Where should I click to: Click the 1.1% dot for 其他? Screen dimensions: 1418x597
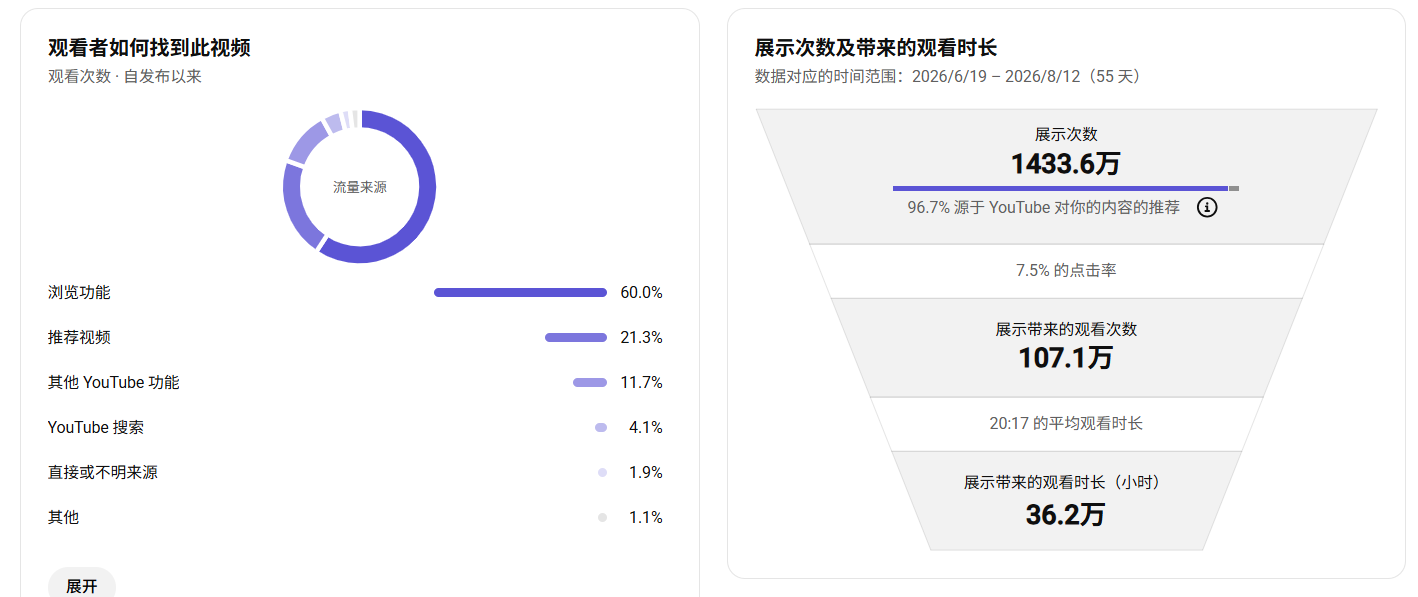602,517
